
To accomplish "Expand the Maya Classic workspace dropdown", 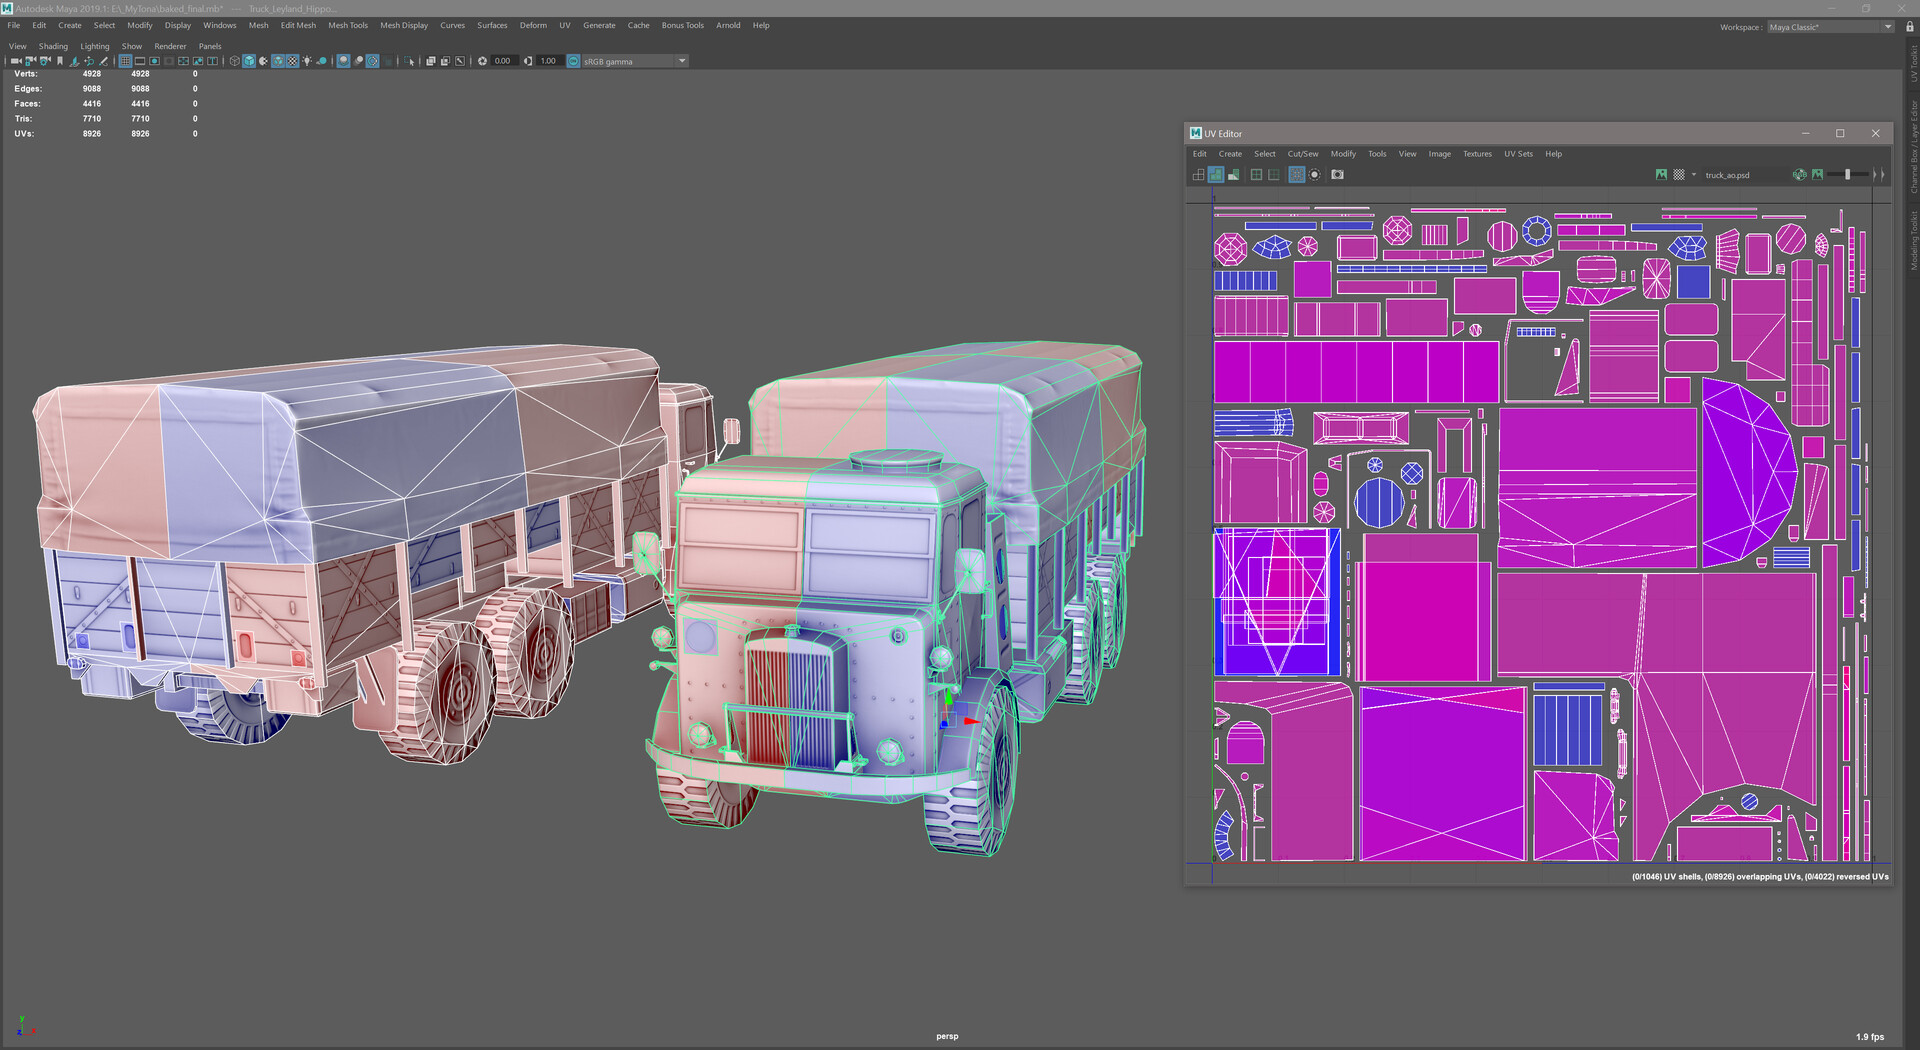I will click(1887, 27).
